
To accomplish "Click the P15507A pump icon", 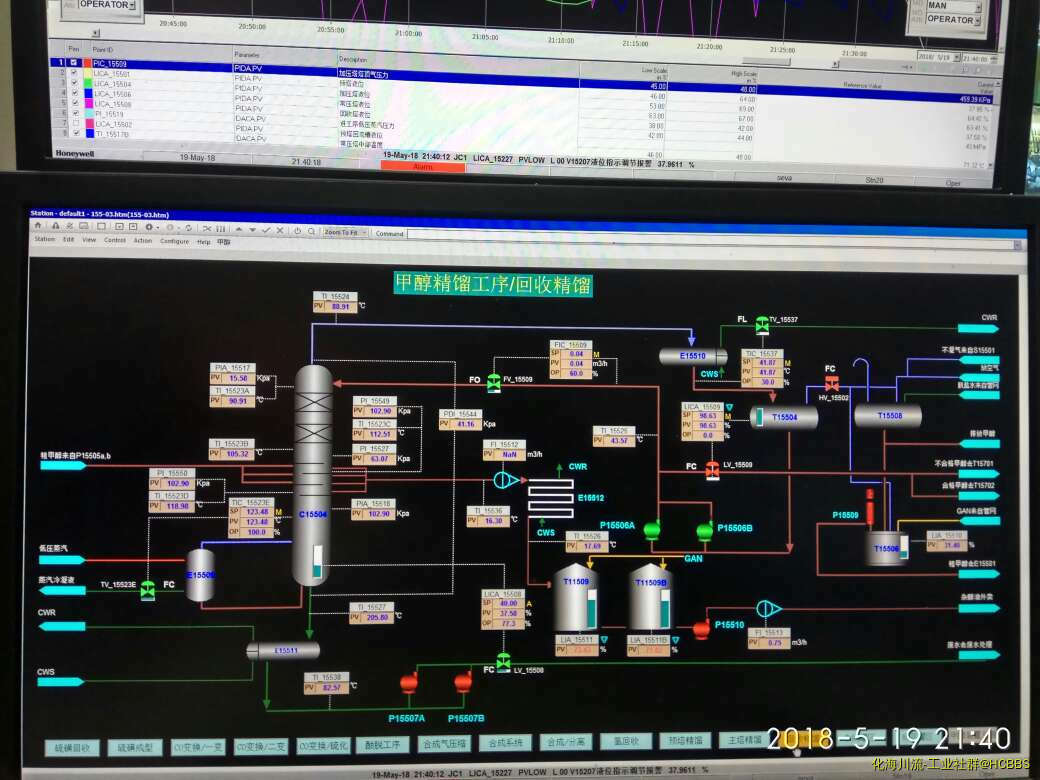I will [x=408, y=683].
